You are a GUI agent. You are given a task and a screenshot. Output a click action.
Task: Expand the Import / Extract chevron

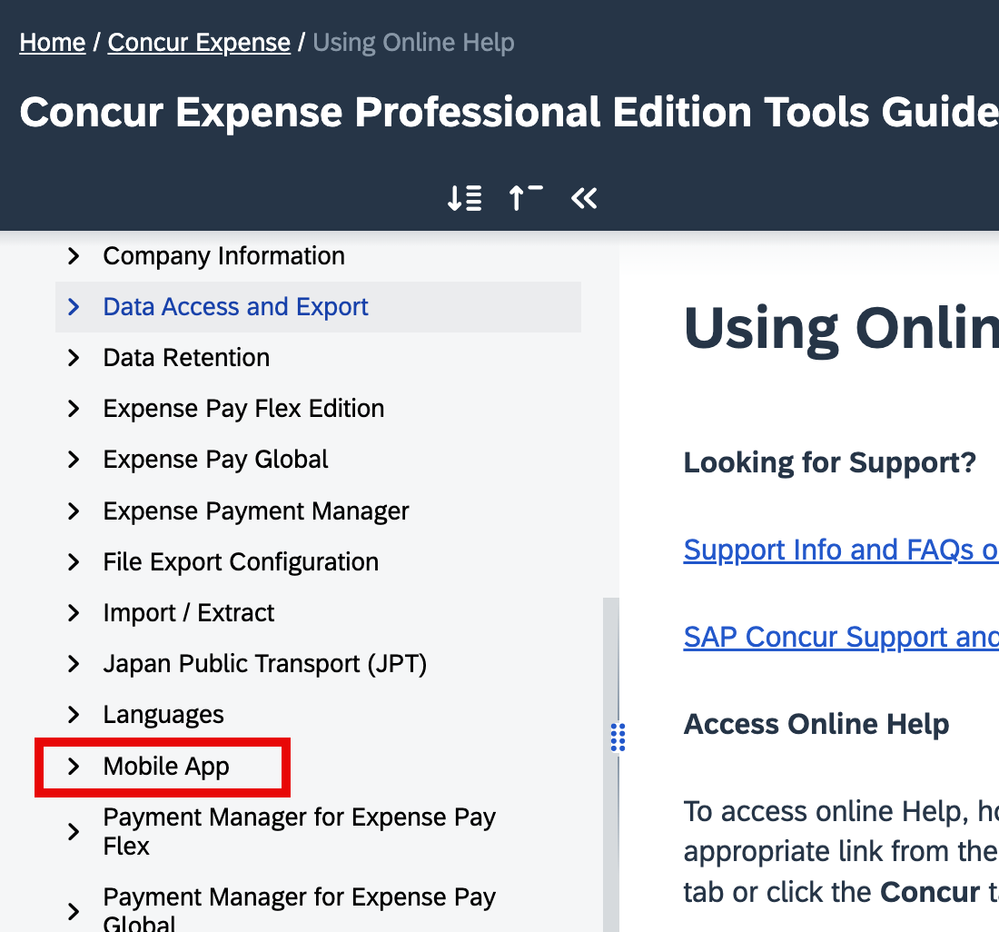[74, 613]
